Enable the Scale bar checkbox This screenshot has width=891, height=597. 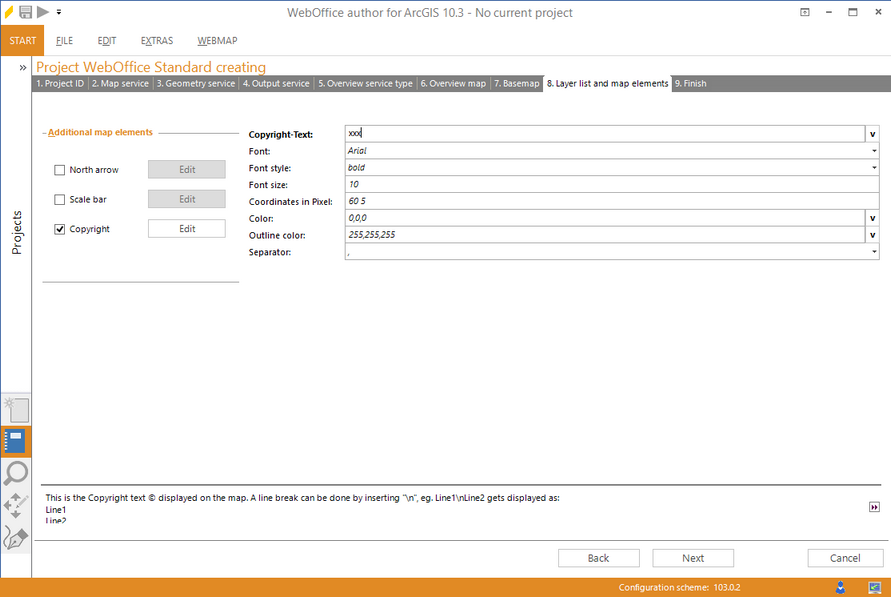(59, 199)
